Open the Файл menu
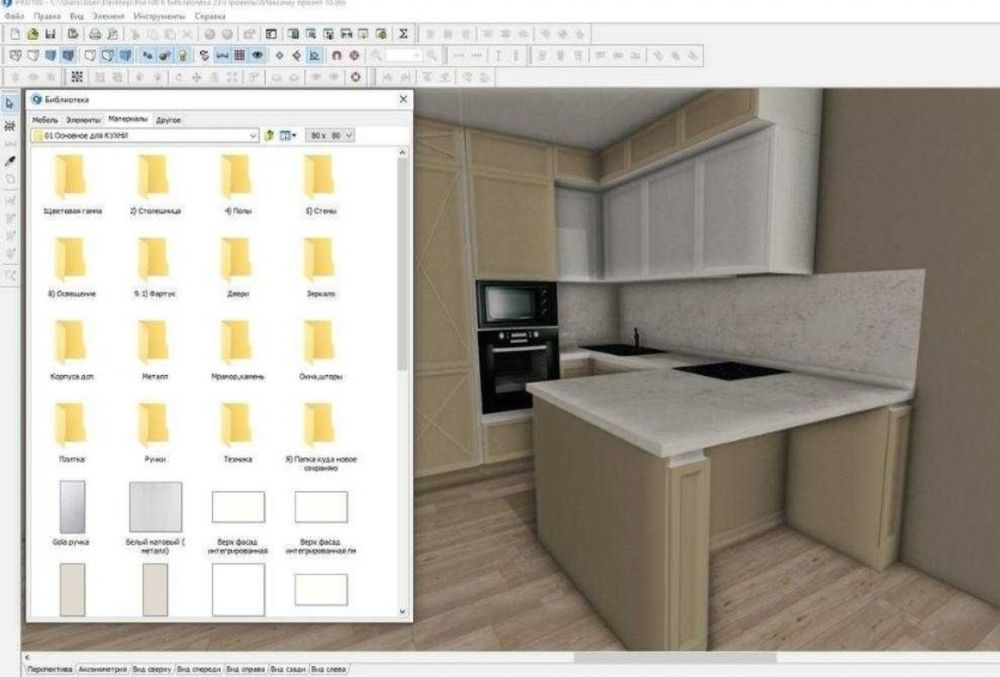Viewport: 1000px width, 677px height. click(14, 16)
